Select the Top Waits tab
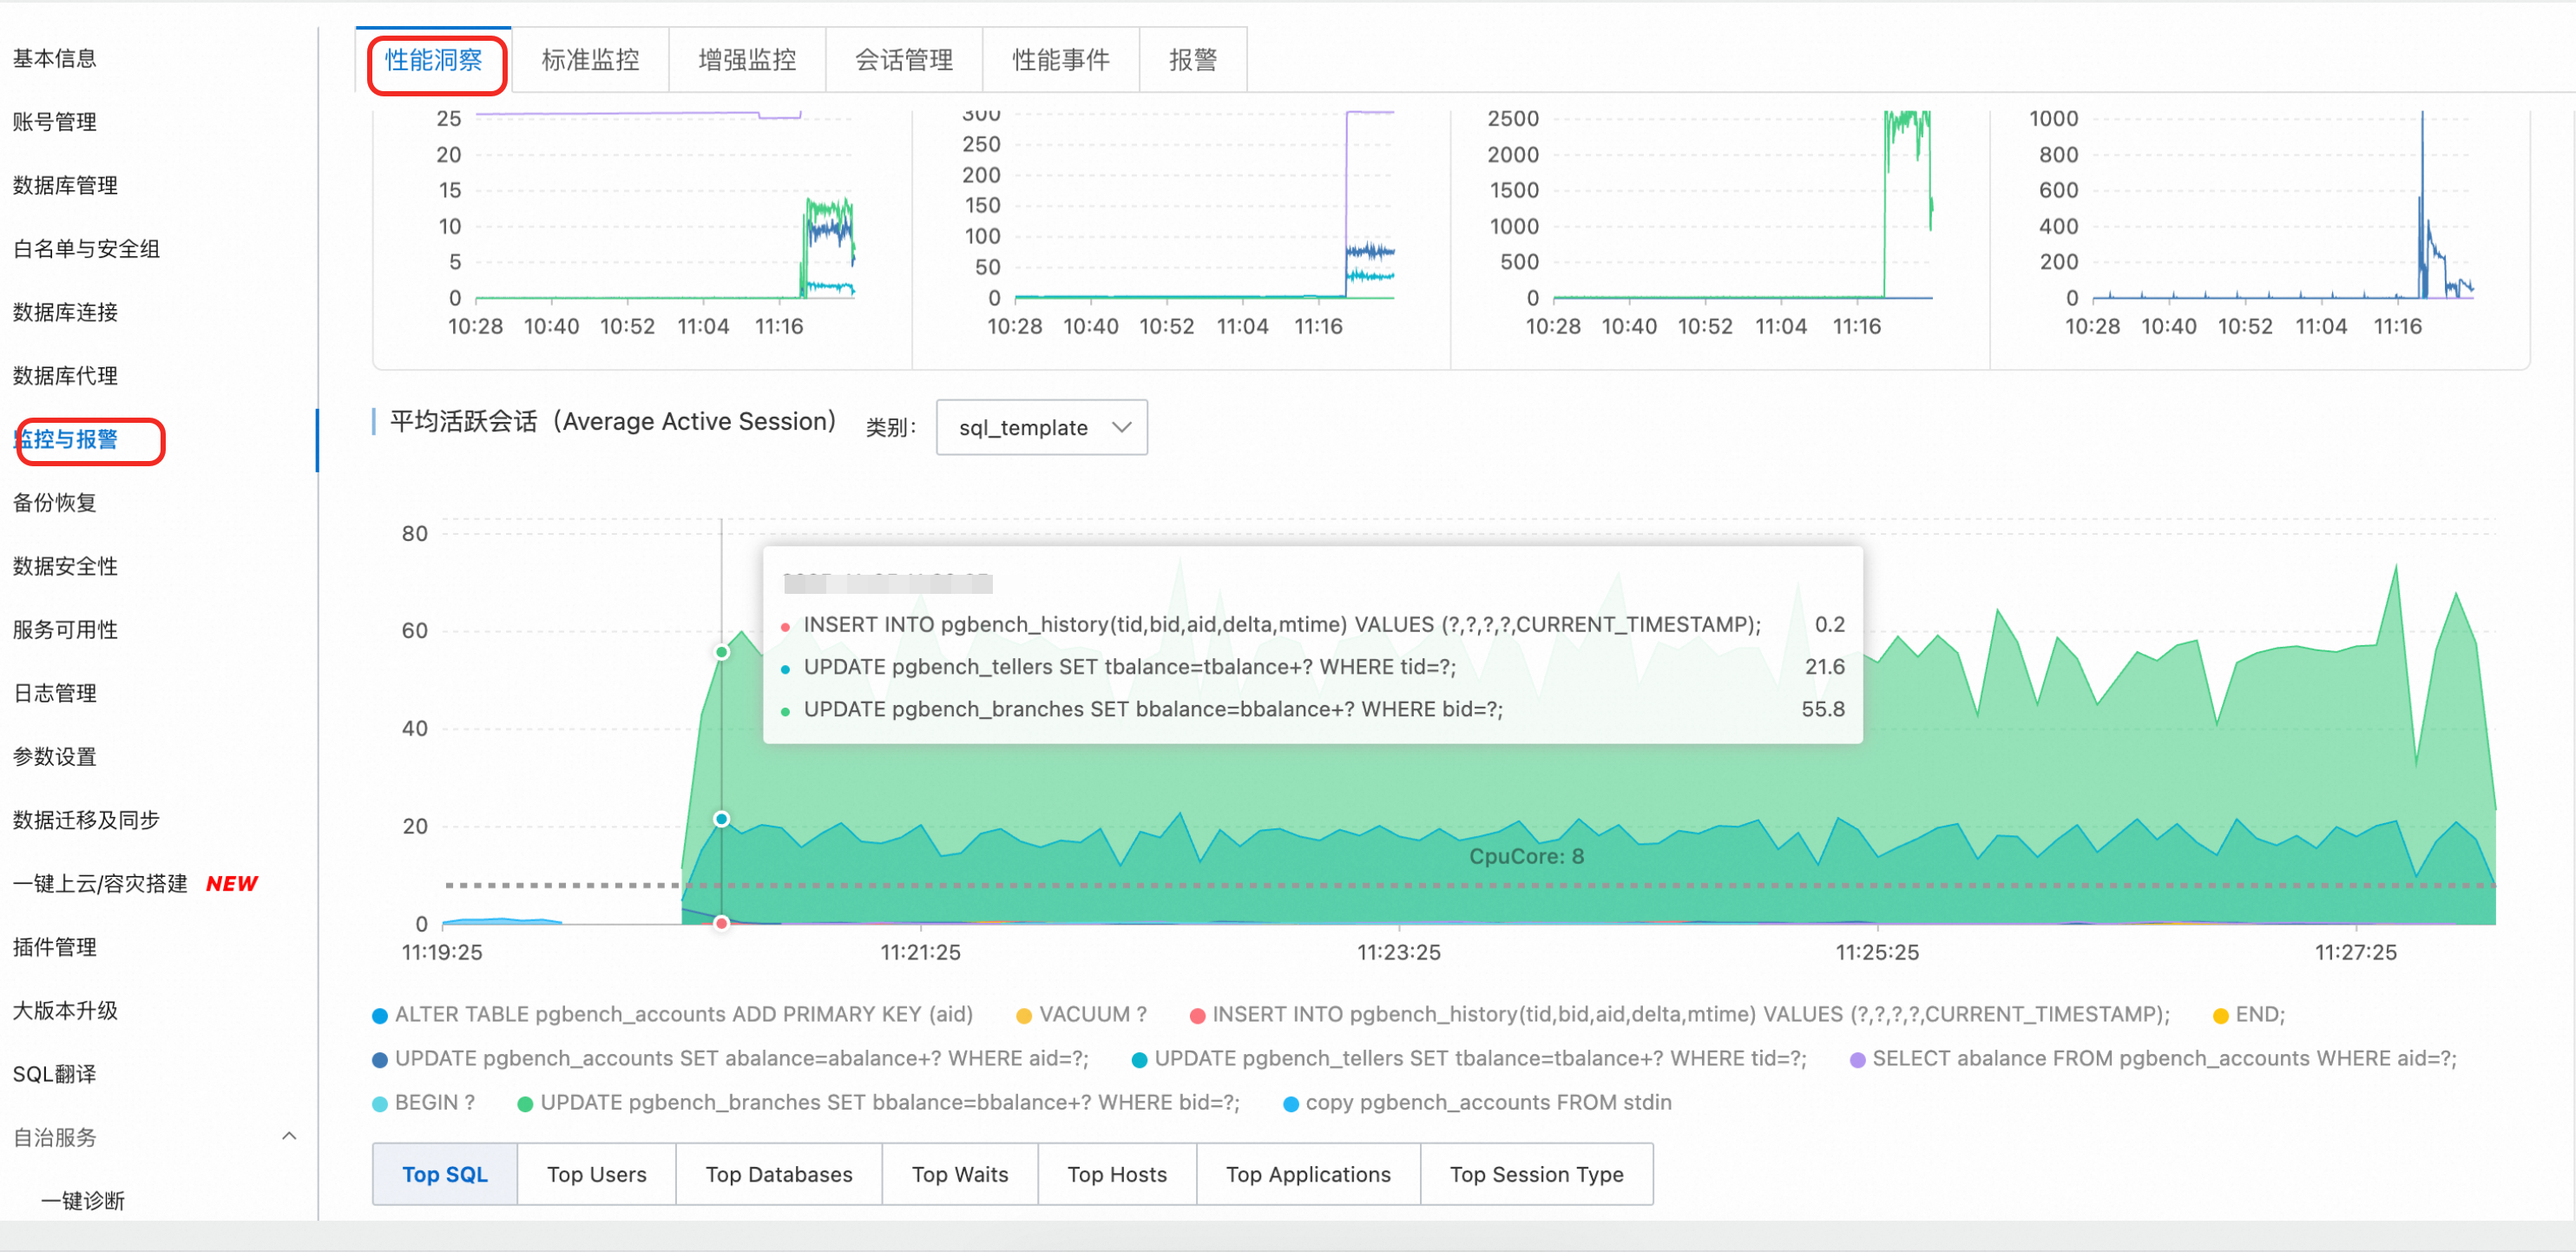The width and height of the screenshot is (2576, 1252). (959, 1174)
